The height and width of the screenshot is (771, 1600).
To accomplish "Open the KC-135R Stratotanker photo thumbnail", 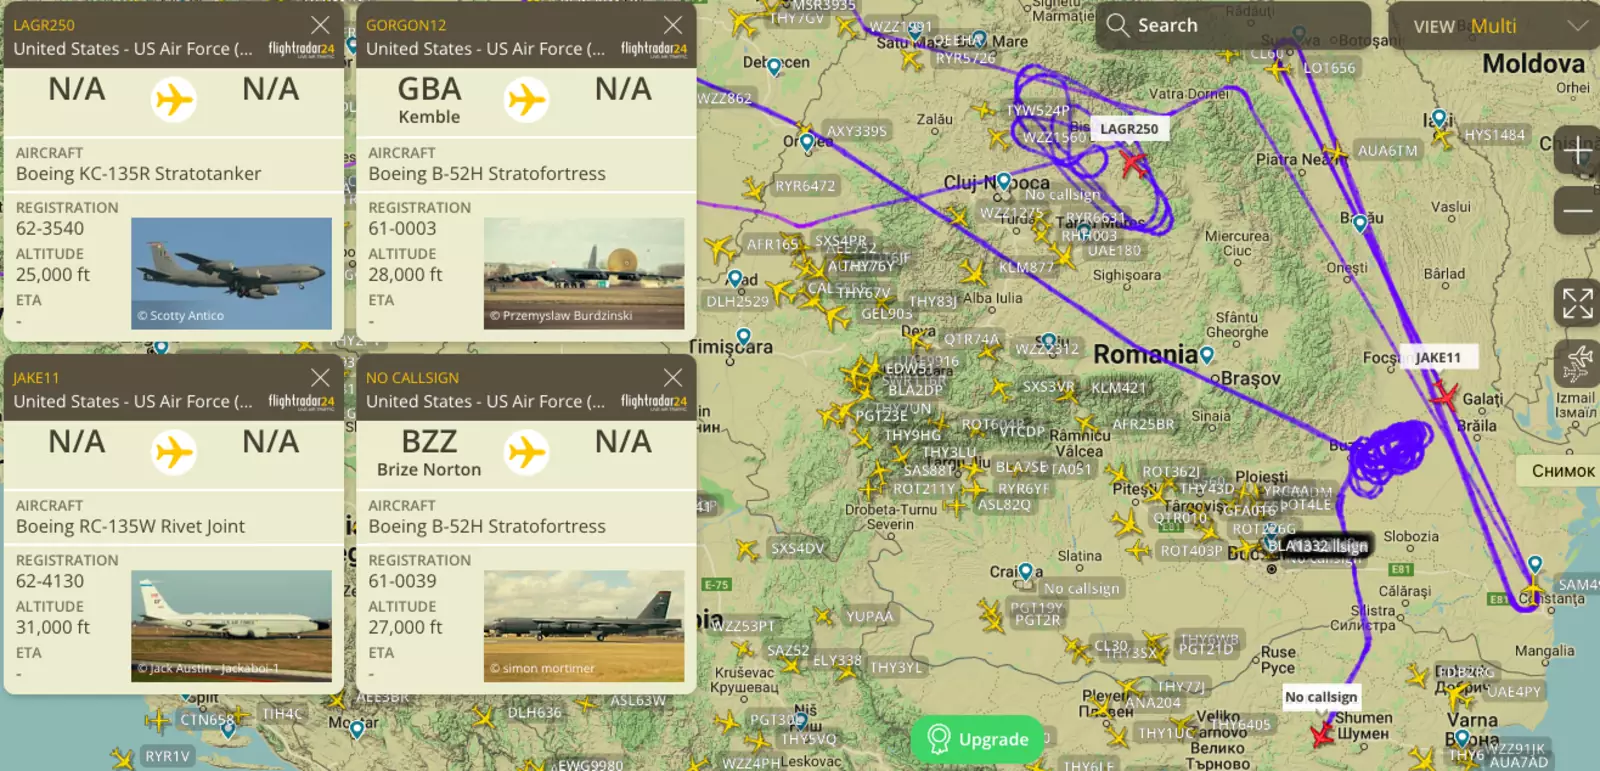I will (231, 273).
